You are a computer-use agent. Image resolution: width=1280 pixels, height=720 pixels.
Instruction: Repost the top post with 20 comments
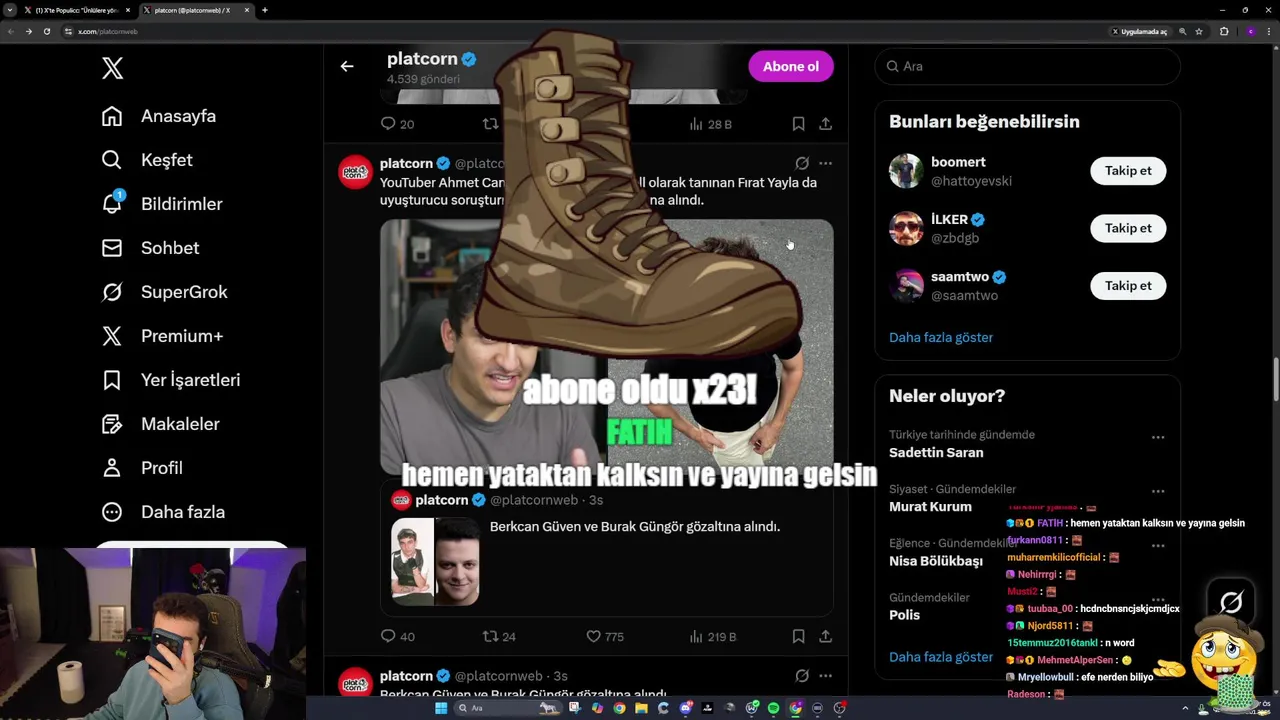tap(491, 124)
